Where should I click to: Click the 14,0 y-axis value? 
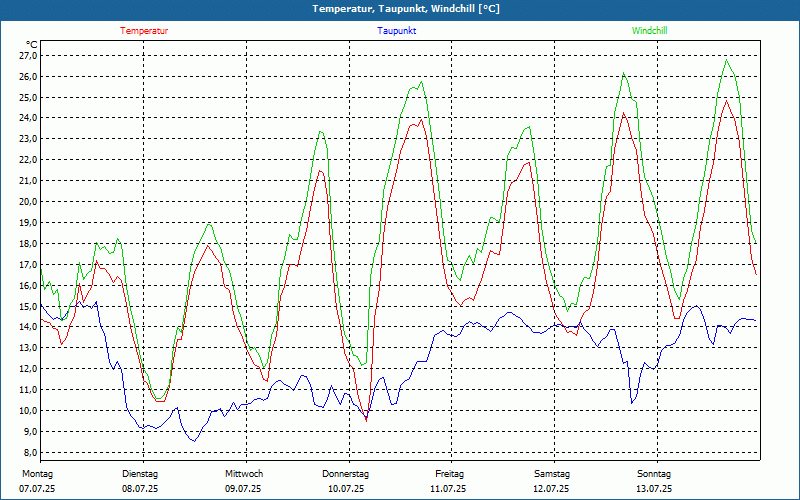(29, 327)
